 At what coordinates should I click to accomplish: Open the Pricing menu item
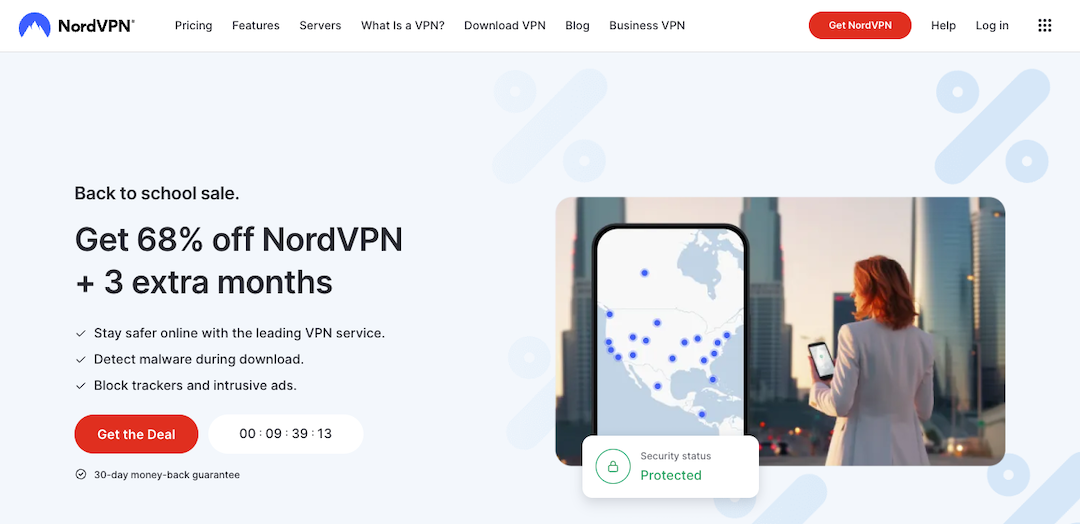point(194,25)
